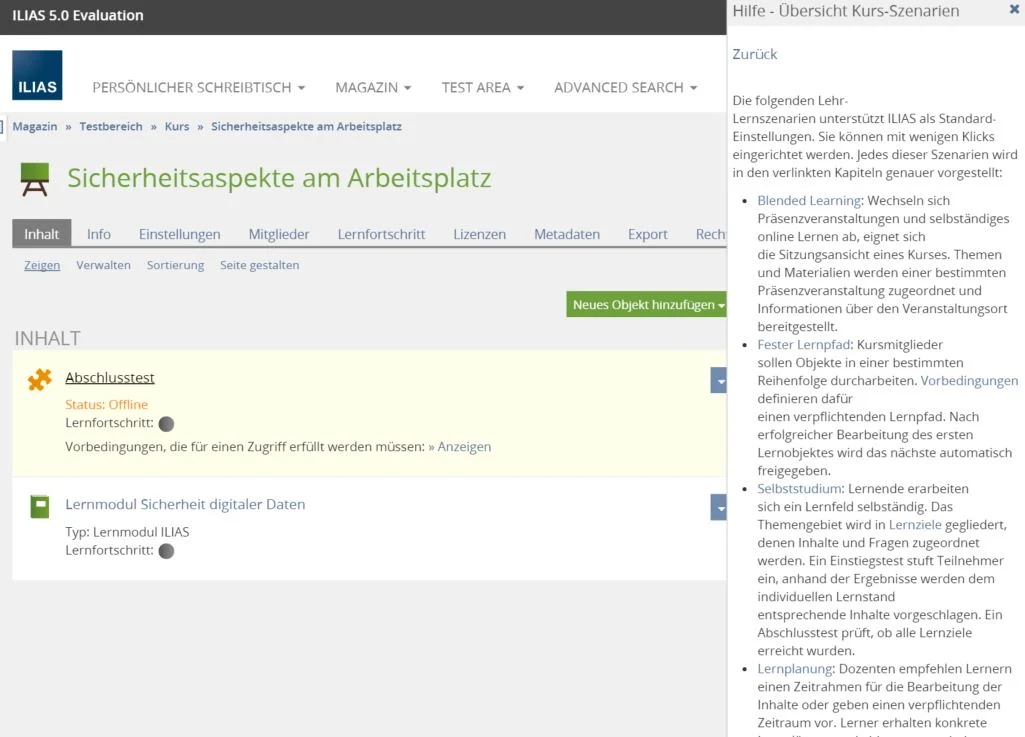Open the Magazin menu

coord(373,88)
